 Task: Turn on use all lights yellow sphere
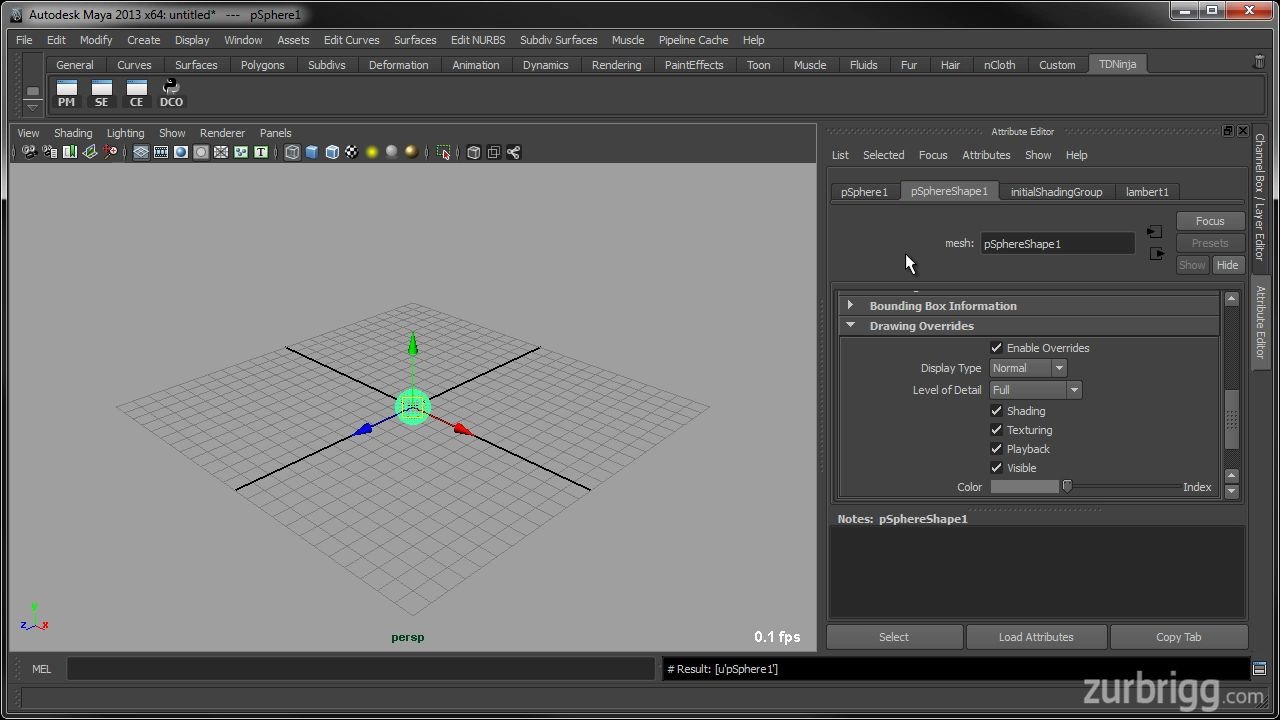tap(372, 152)
